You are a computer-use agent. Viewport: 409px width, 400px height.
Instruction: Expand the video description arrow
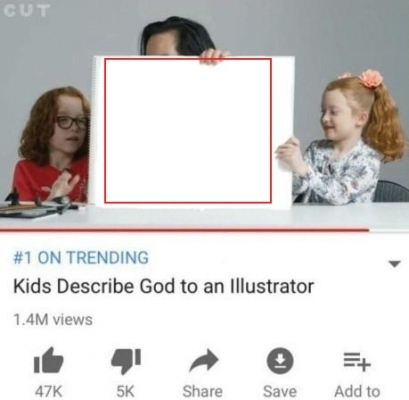click(395, 264)
